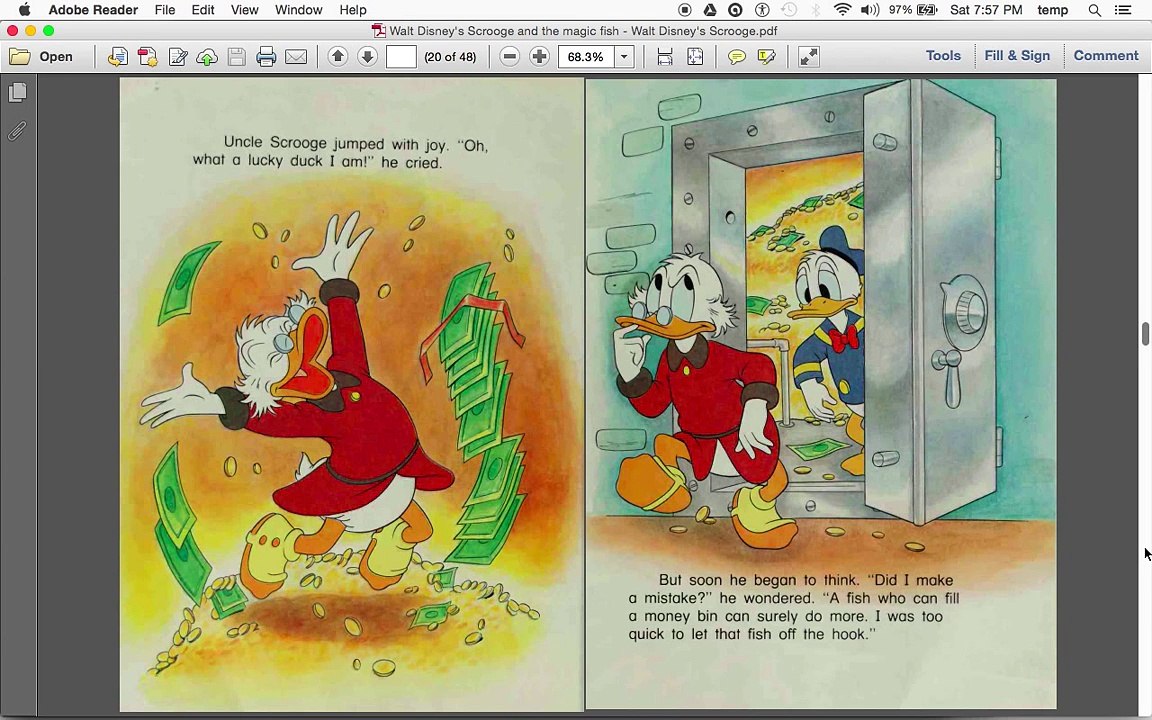Zoom out with the minus button

pos(510,56)
